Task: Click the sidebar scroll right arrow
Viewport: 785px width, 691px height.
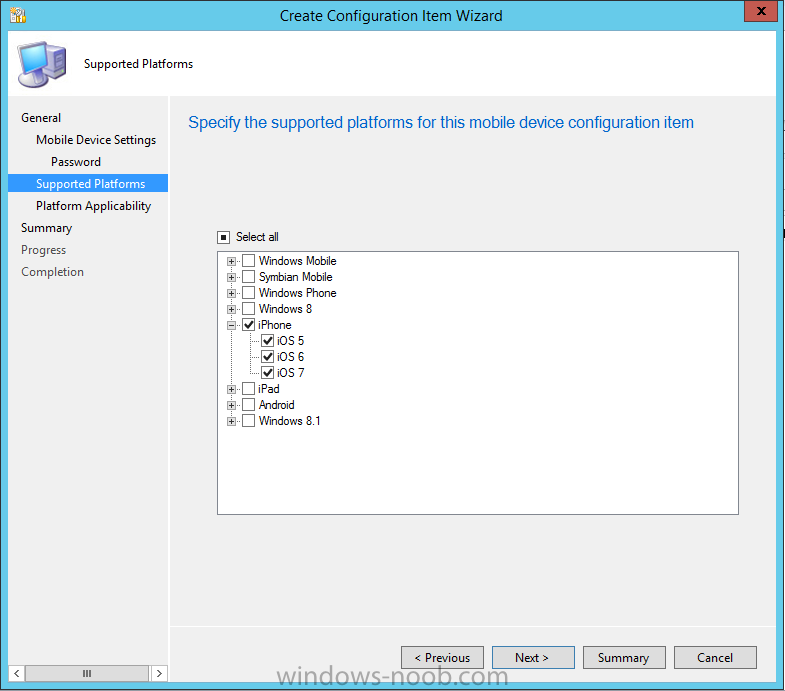Action: [x=159, y=673]
